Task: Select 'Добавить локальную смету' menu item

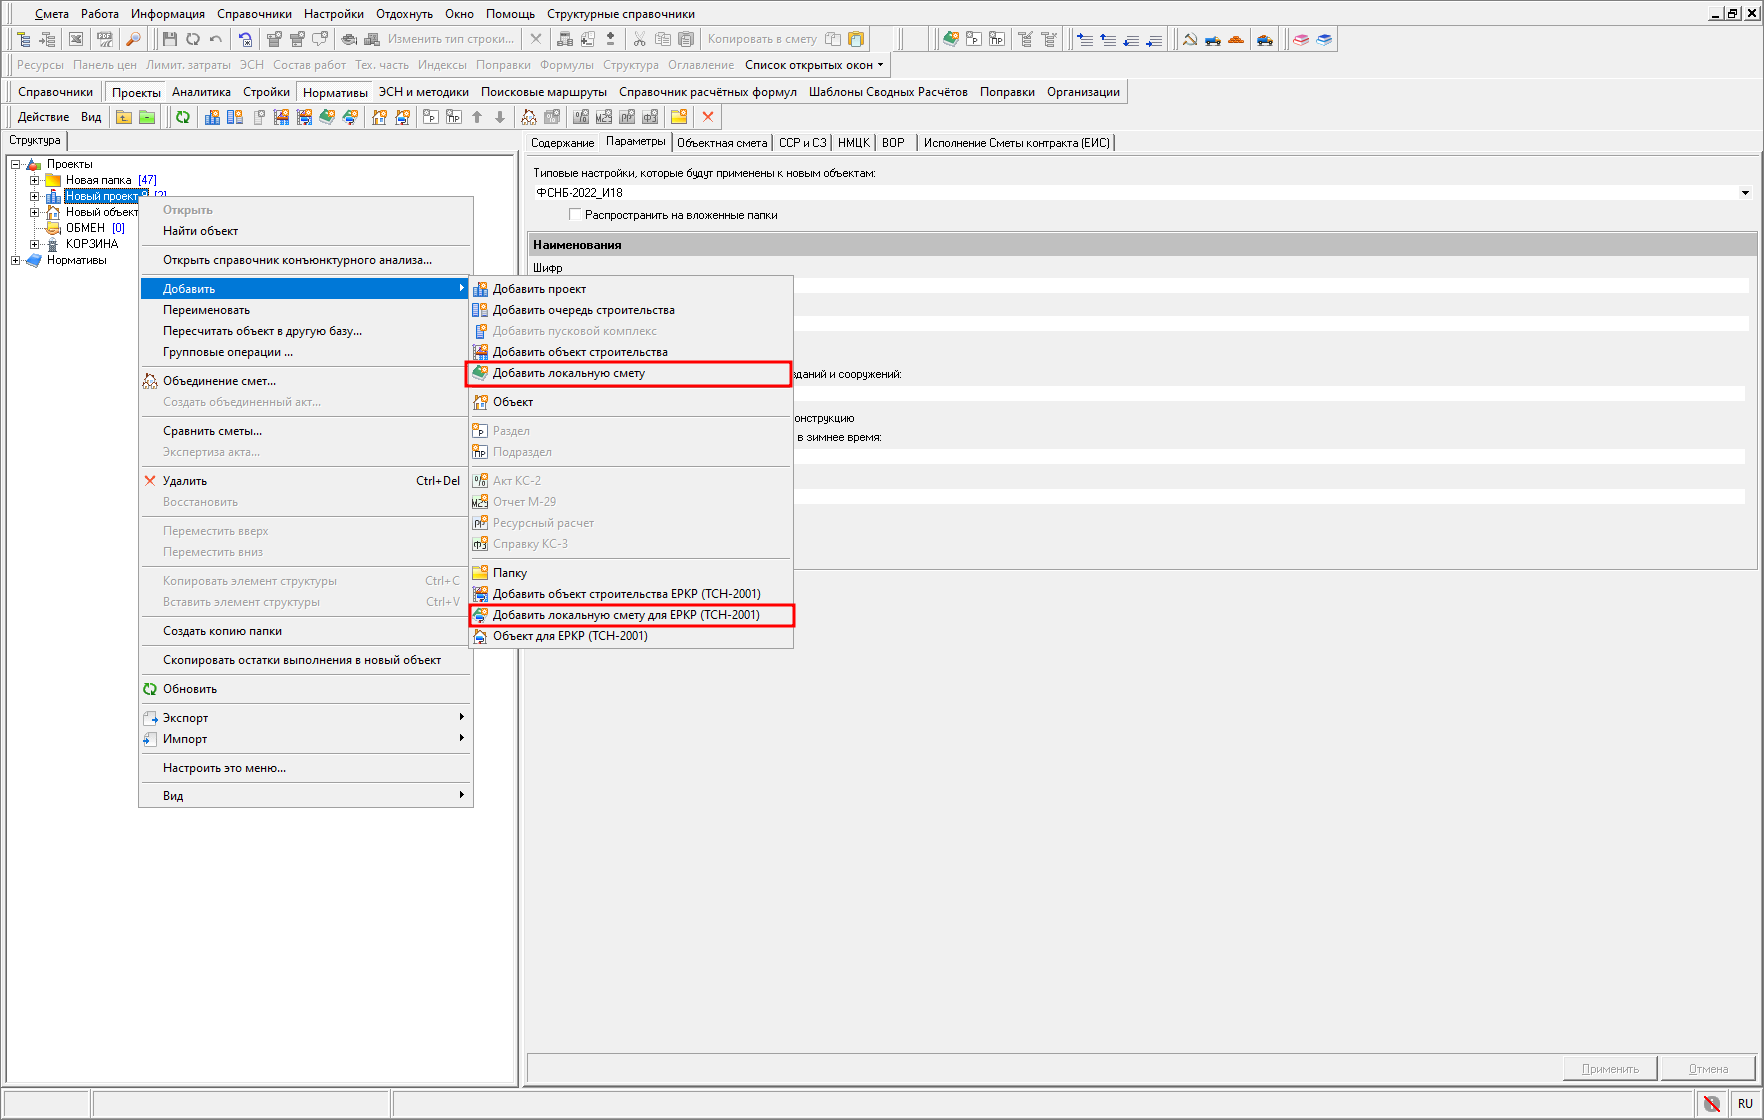Action: tap(568, 373)
